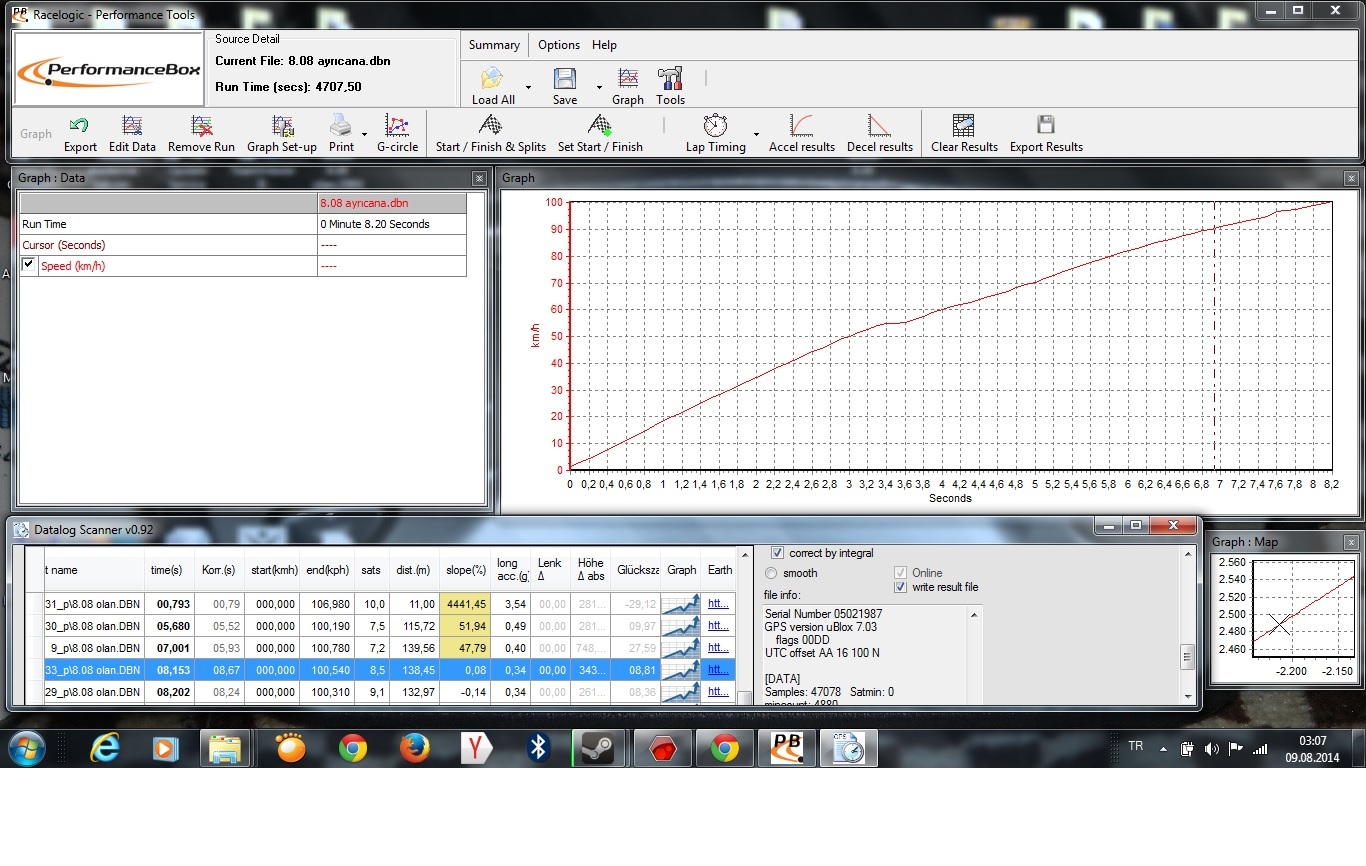Toggle 'write result file' checkbox
Screen dimensions: 1366x866
(900, 587)
